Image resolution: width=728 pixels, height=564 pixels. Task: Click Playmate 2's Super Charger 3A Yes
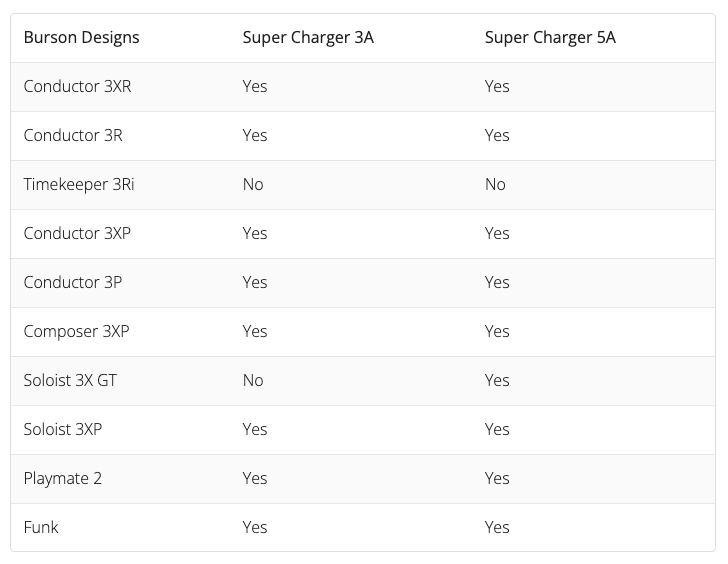click(255, 479)
